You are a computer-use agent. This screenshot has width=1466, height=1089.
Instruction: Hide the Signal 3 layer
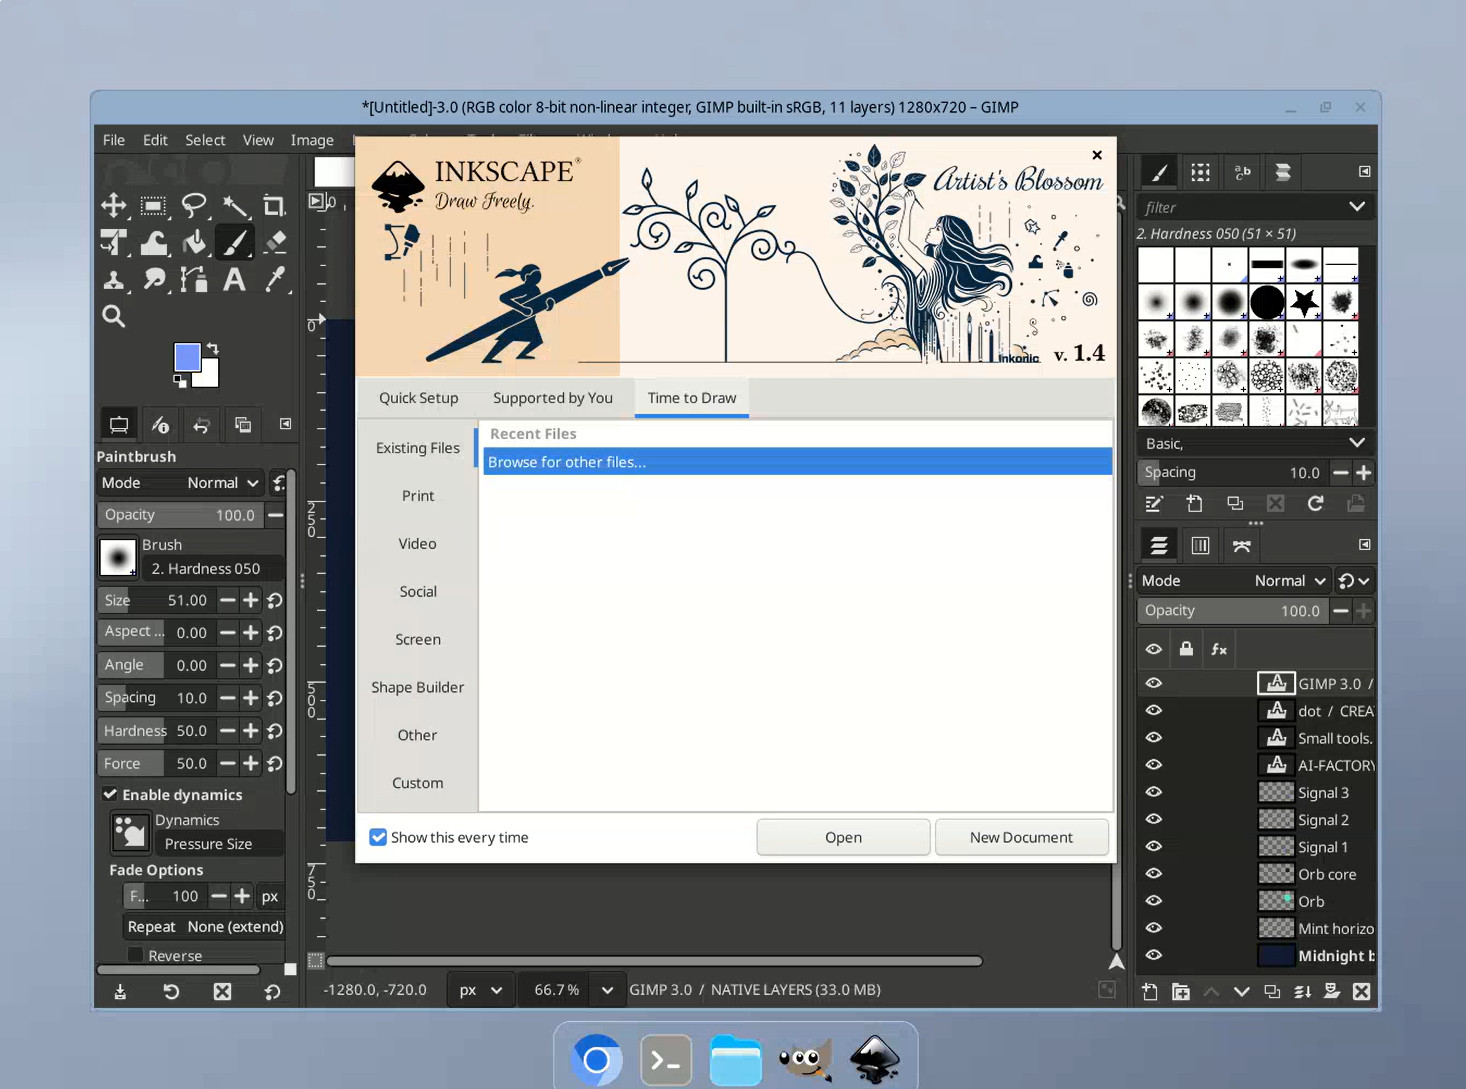tap(1154, 792)
